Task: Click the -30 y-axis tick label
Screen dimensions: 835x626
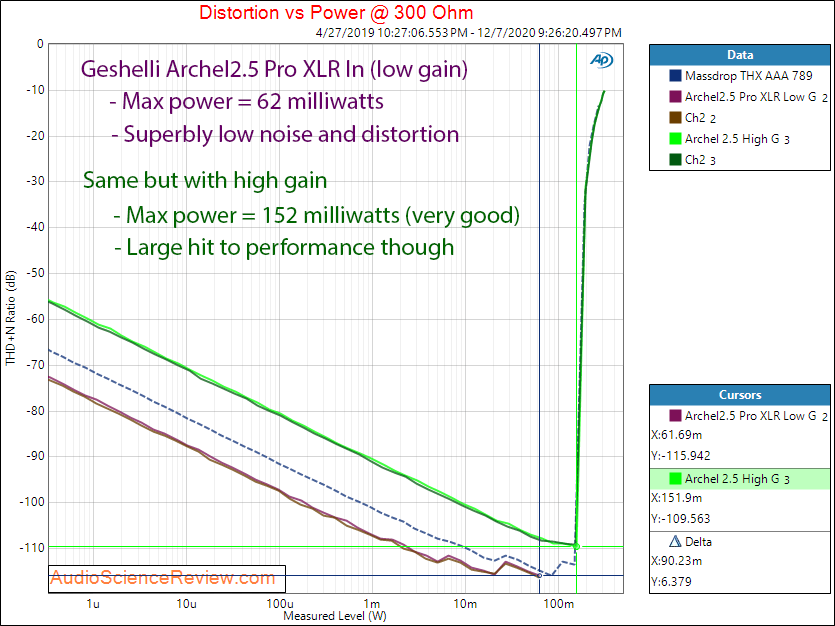Action: pyautogui.click(x=35, y=182)
